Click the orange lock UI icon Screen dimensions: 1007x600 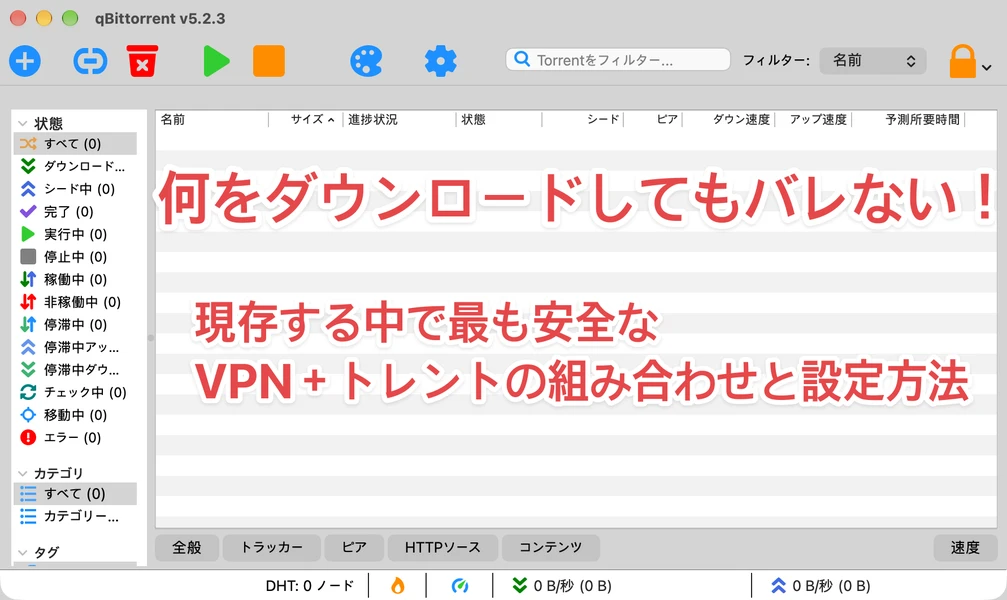[962, 62]
